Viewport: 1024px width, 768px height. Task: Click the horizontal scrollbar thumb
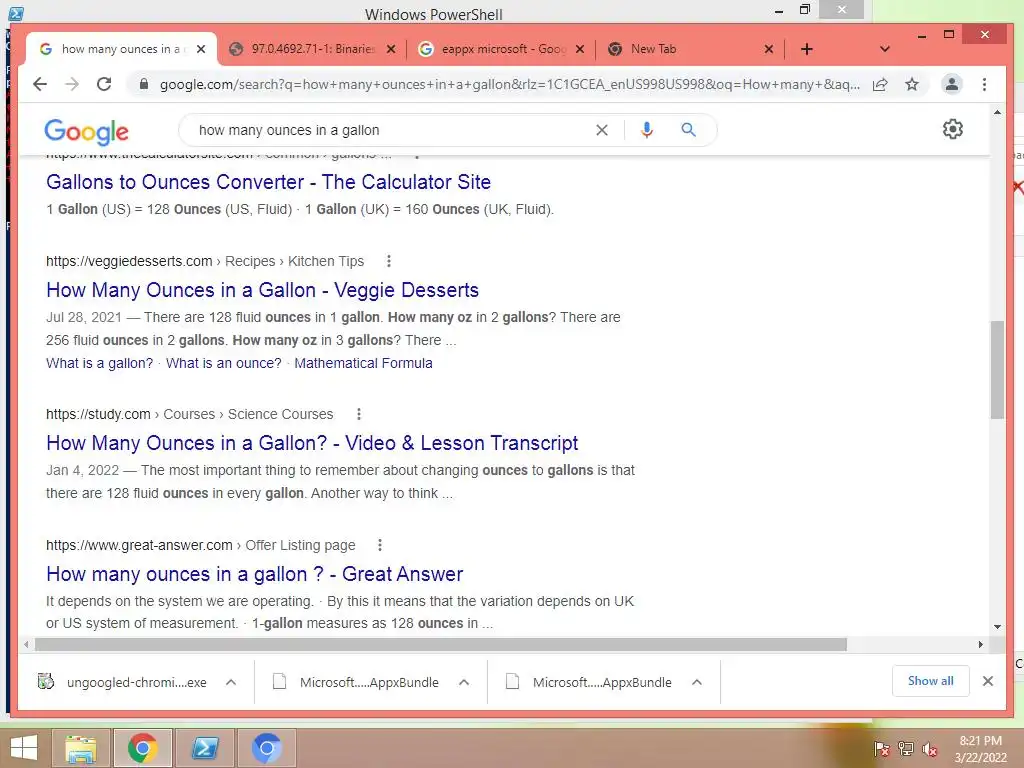point(441,645)
